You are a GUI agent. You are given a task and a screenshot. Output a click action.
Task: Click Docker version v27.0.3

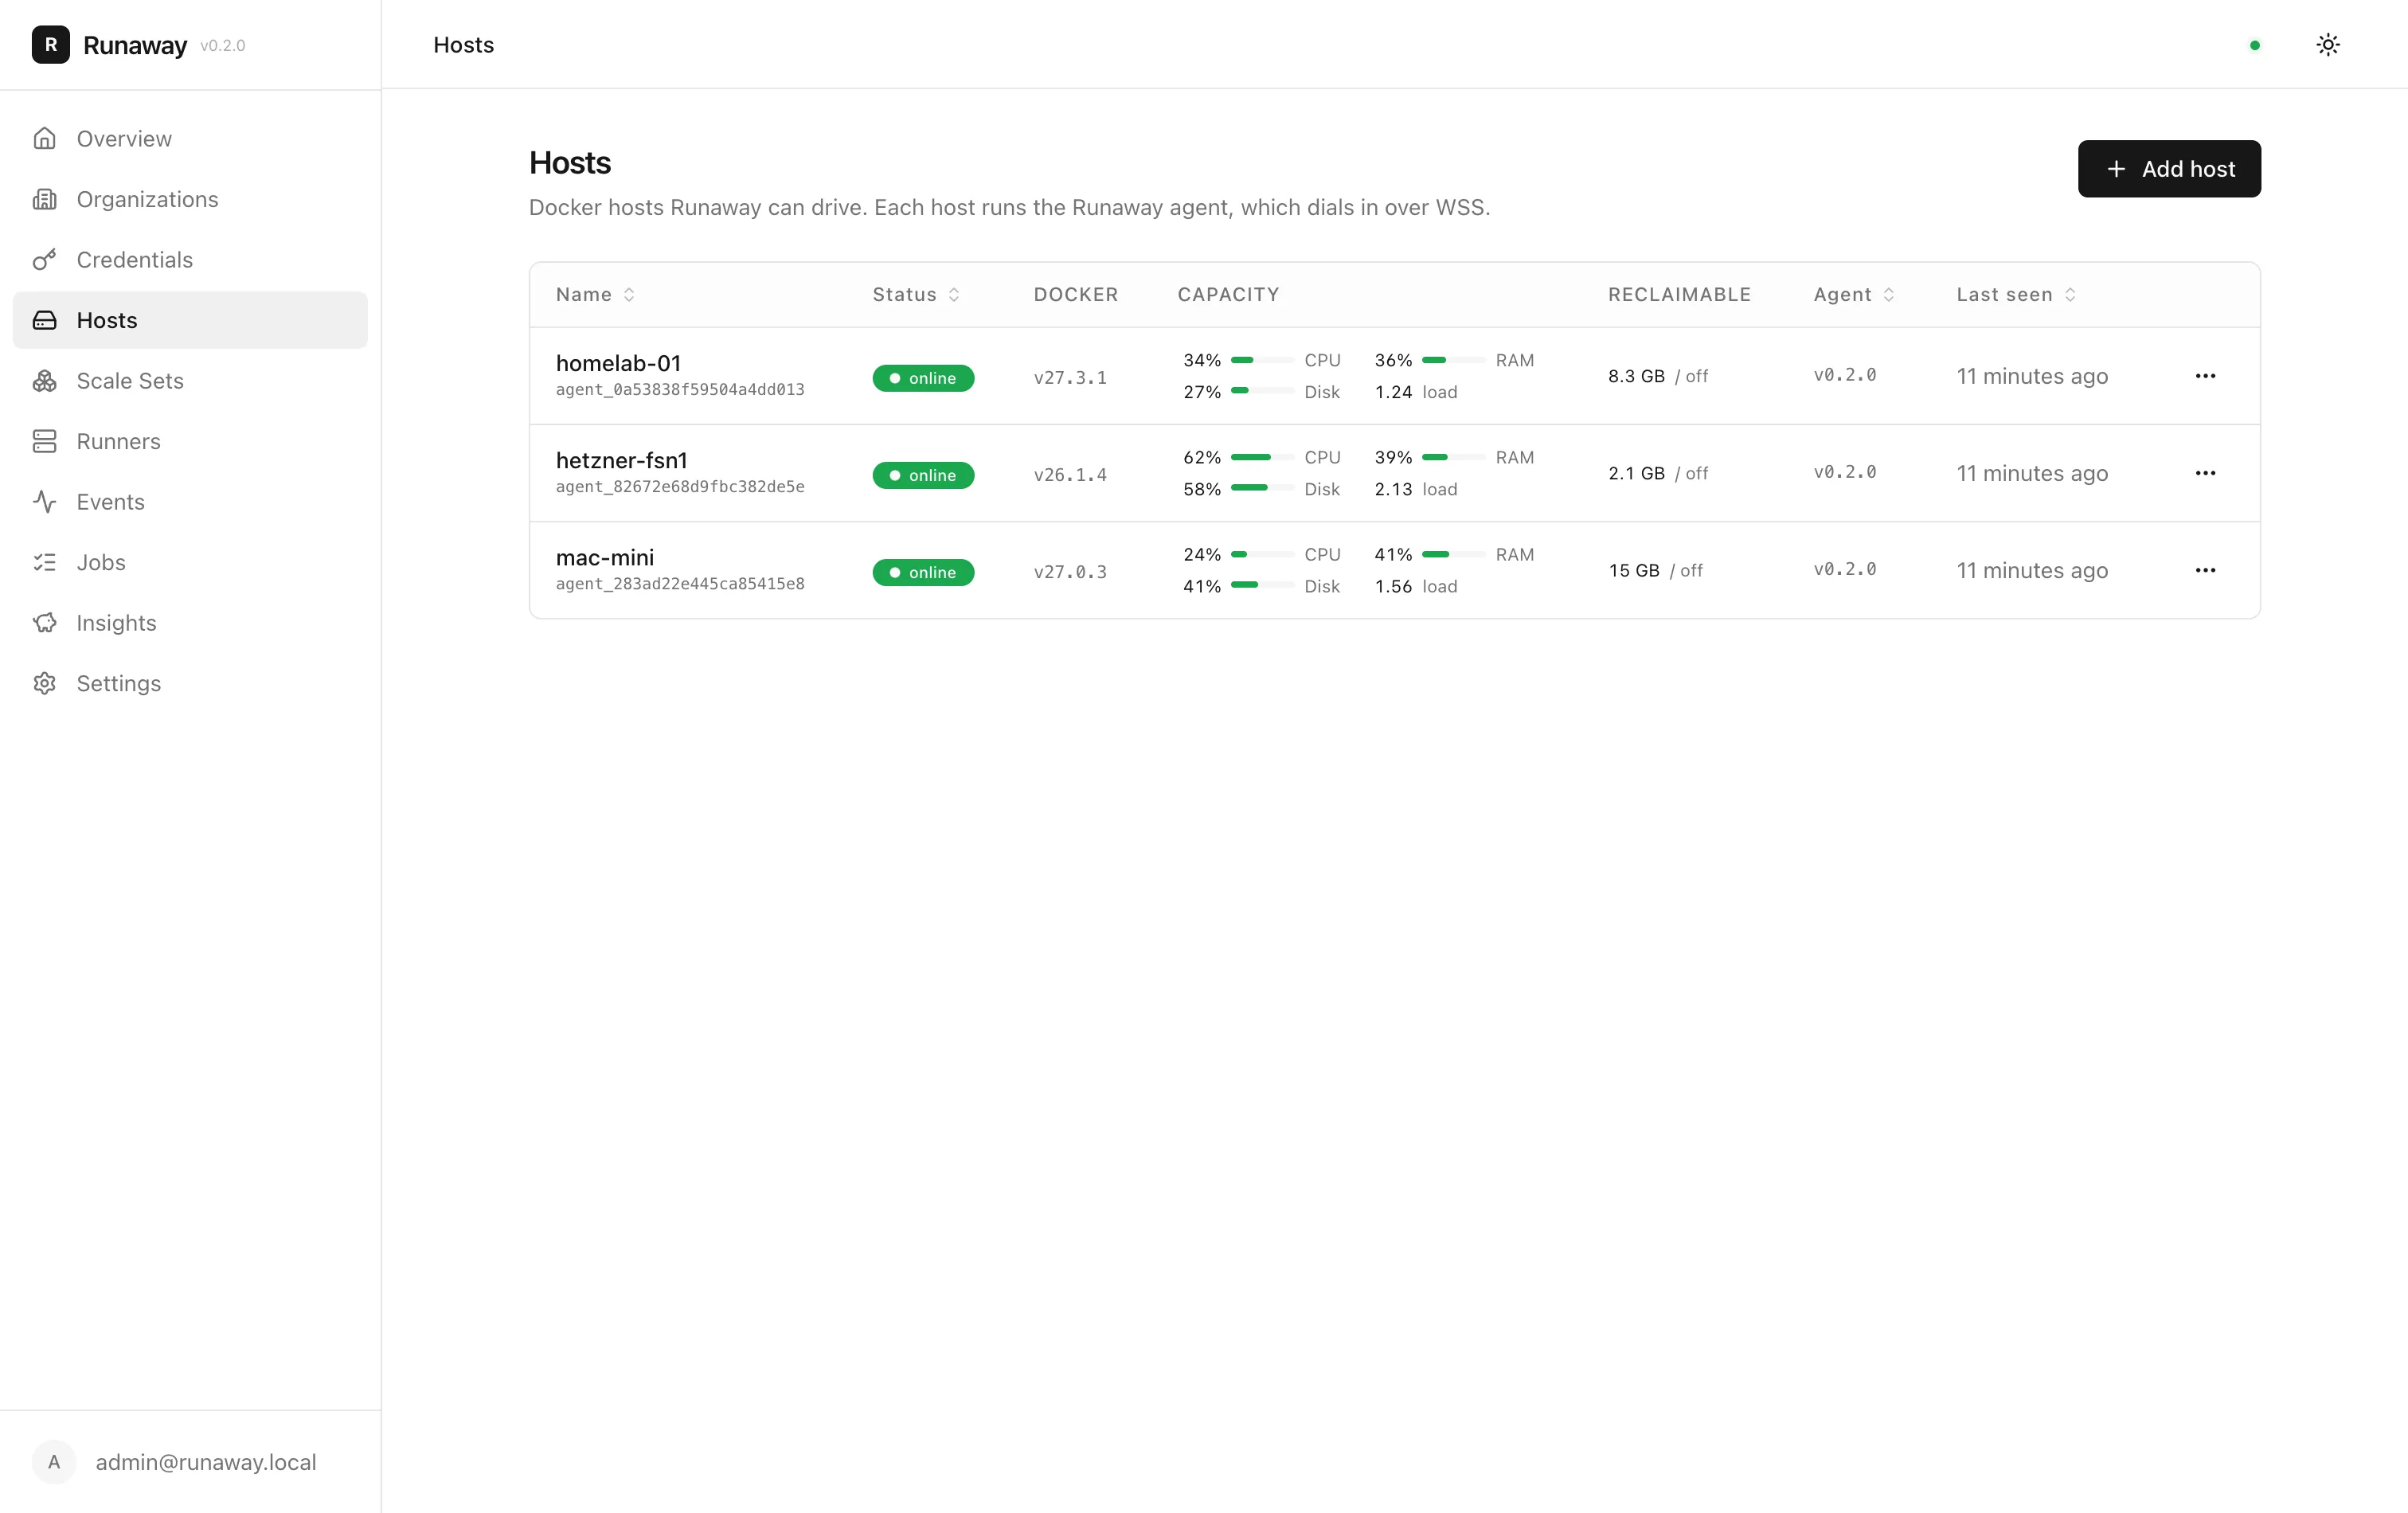1070,572
